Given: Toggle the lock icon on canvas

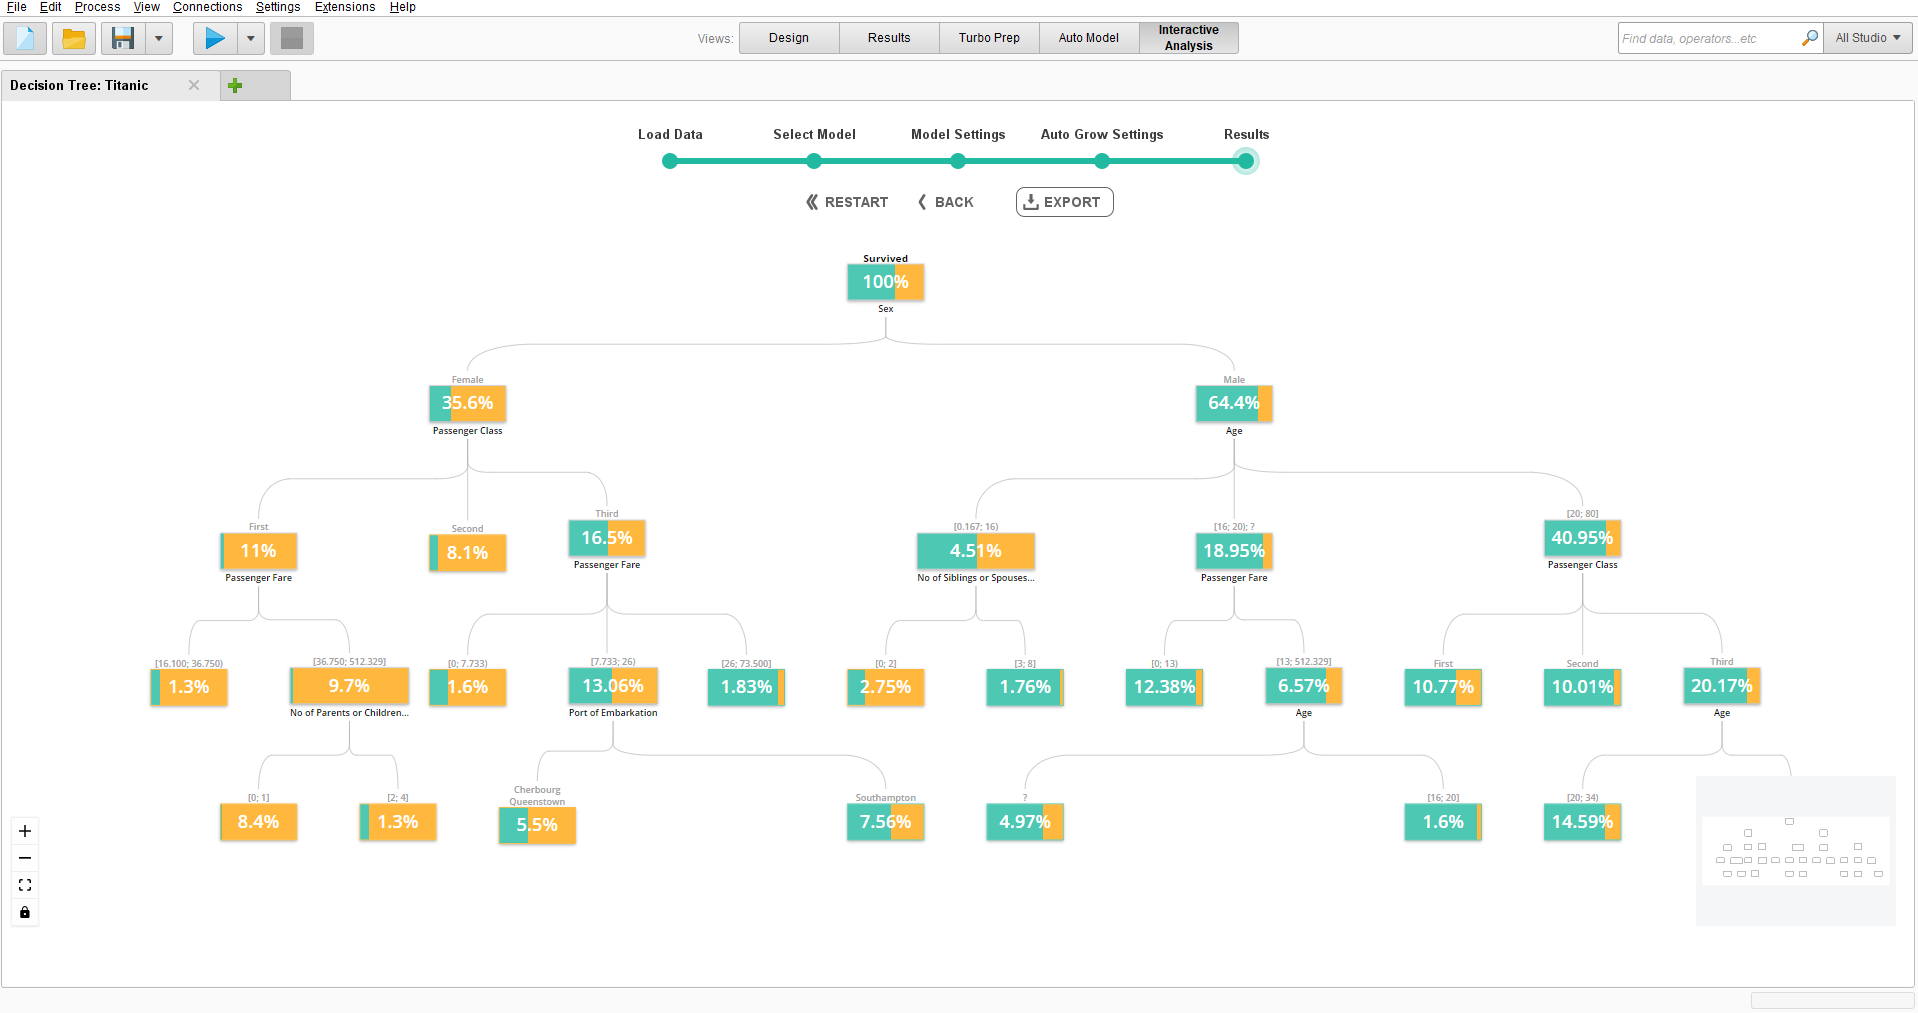Looking at the screenshot, I should click(x=25, y=912).
